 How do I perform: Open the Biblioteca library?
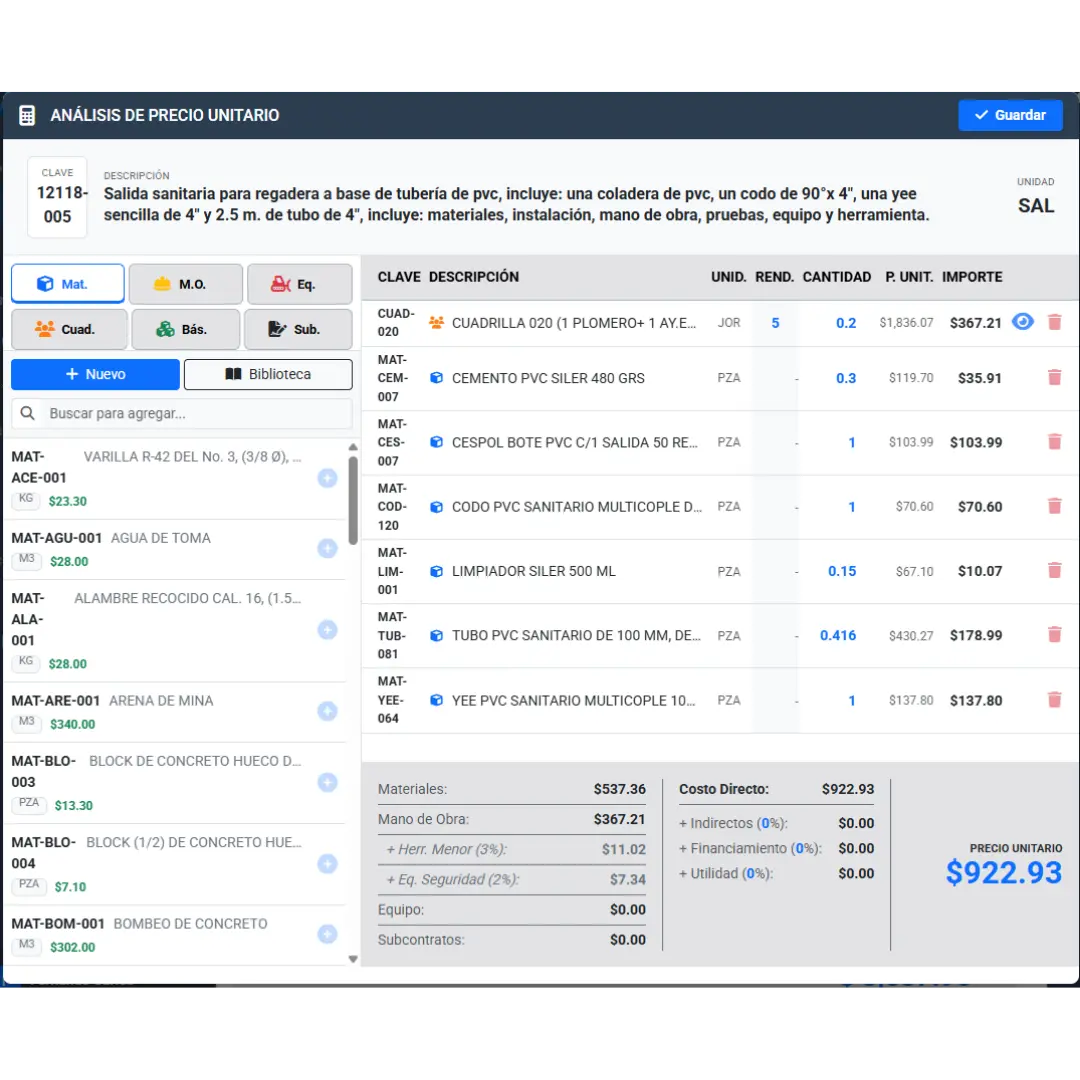pyautogui.click(x=268, y=374)
